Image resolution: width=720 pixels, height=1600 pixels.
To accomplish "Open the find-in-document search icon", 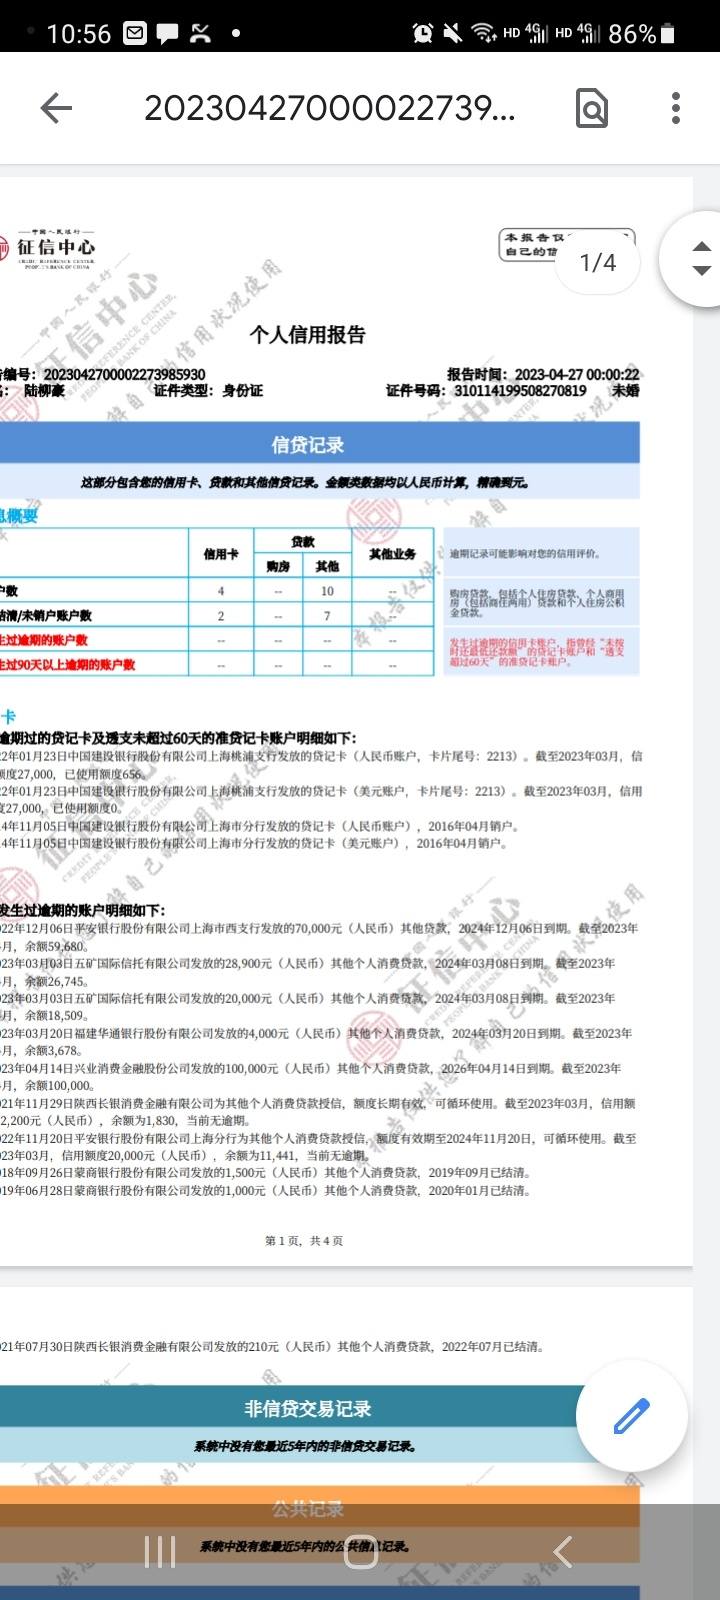I will [x=591, y=108].
